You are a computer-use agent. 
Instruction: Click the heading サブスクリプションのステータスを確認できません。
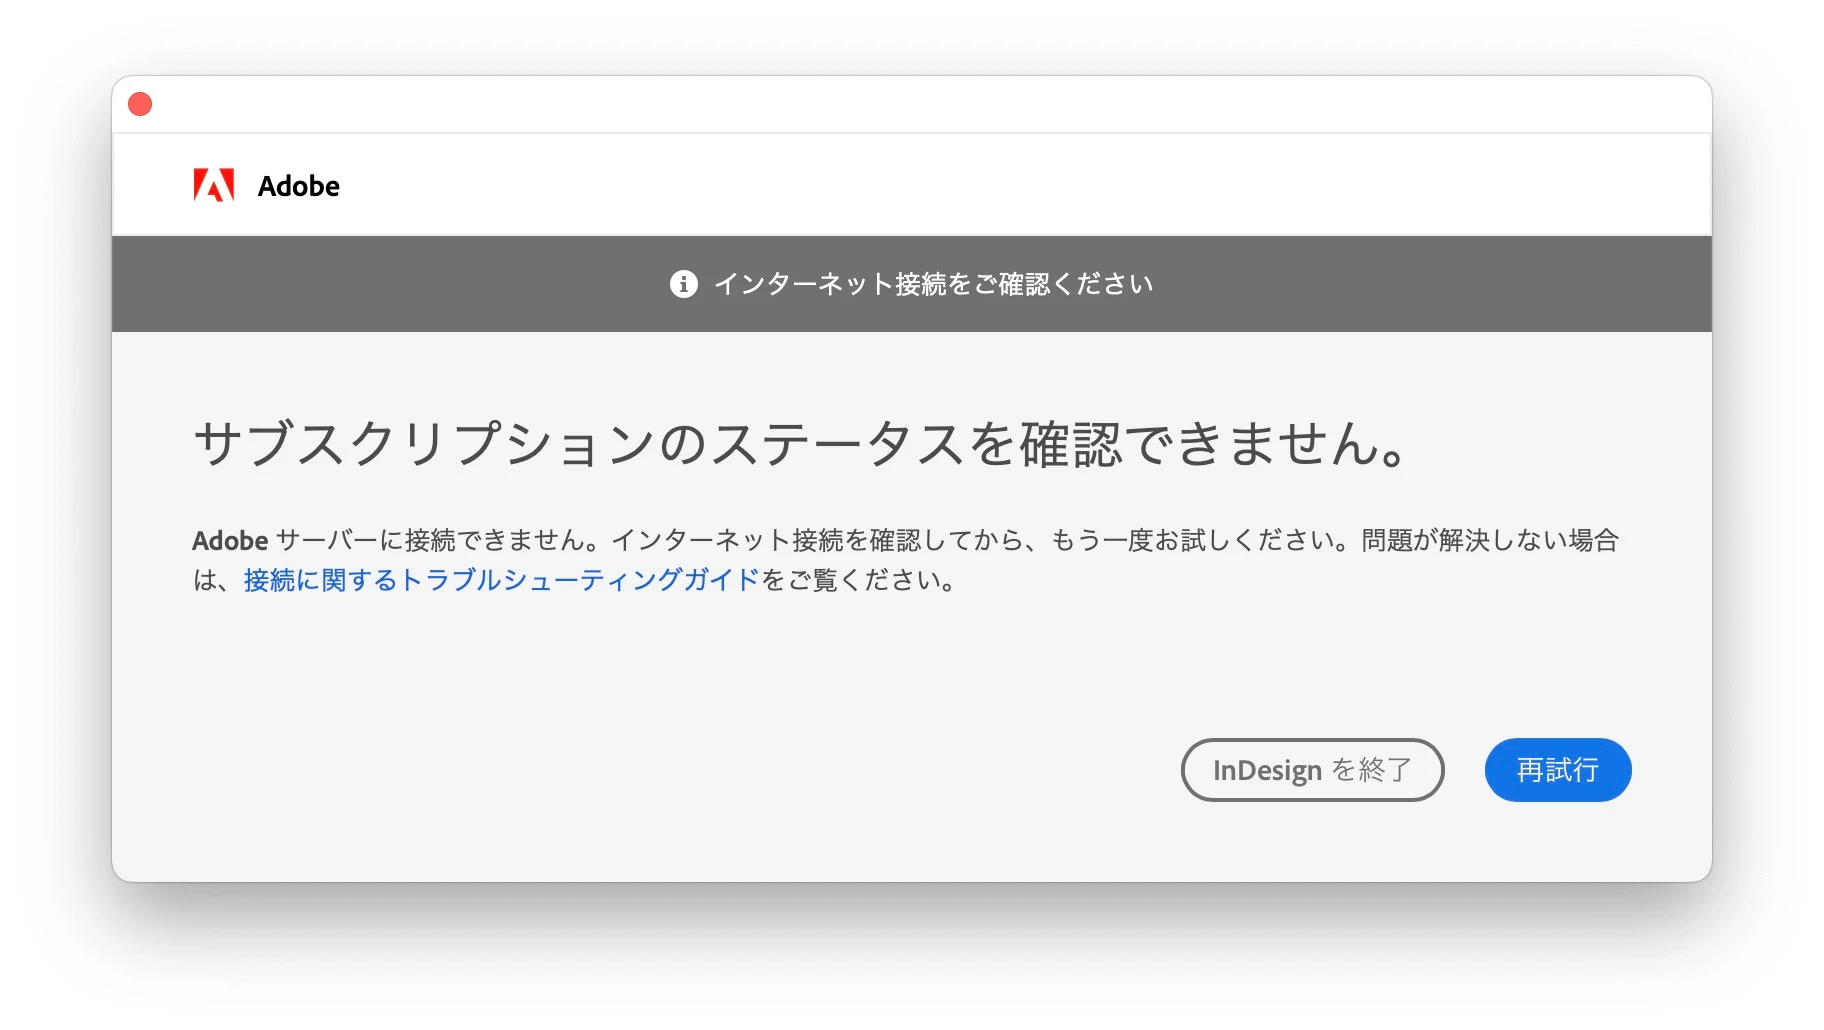point(802,444)
